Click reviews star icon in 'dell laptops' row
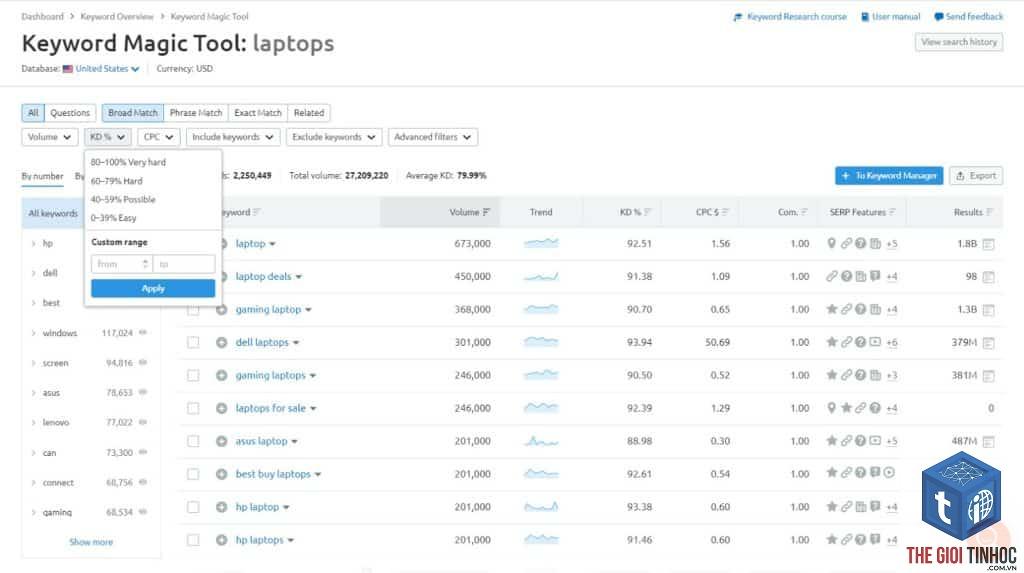Screen dimensions: 1024x573 (831, 342)
